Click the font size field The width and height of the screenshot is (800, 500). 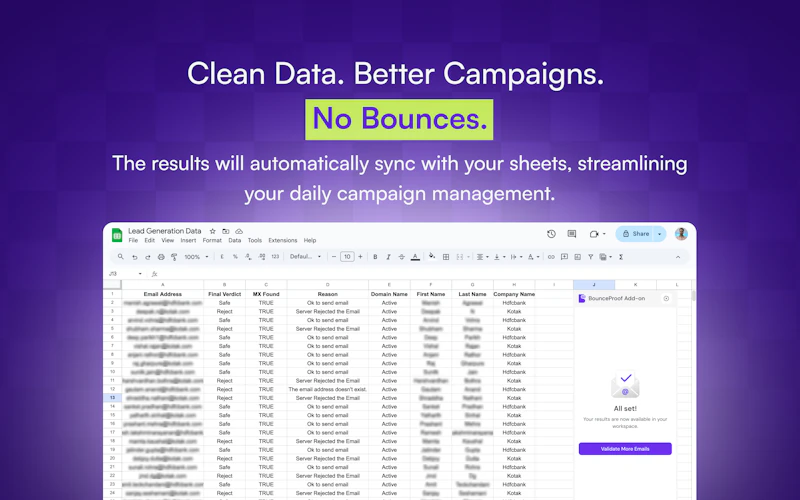pyautogui.click(x=347, y=257)
